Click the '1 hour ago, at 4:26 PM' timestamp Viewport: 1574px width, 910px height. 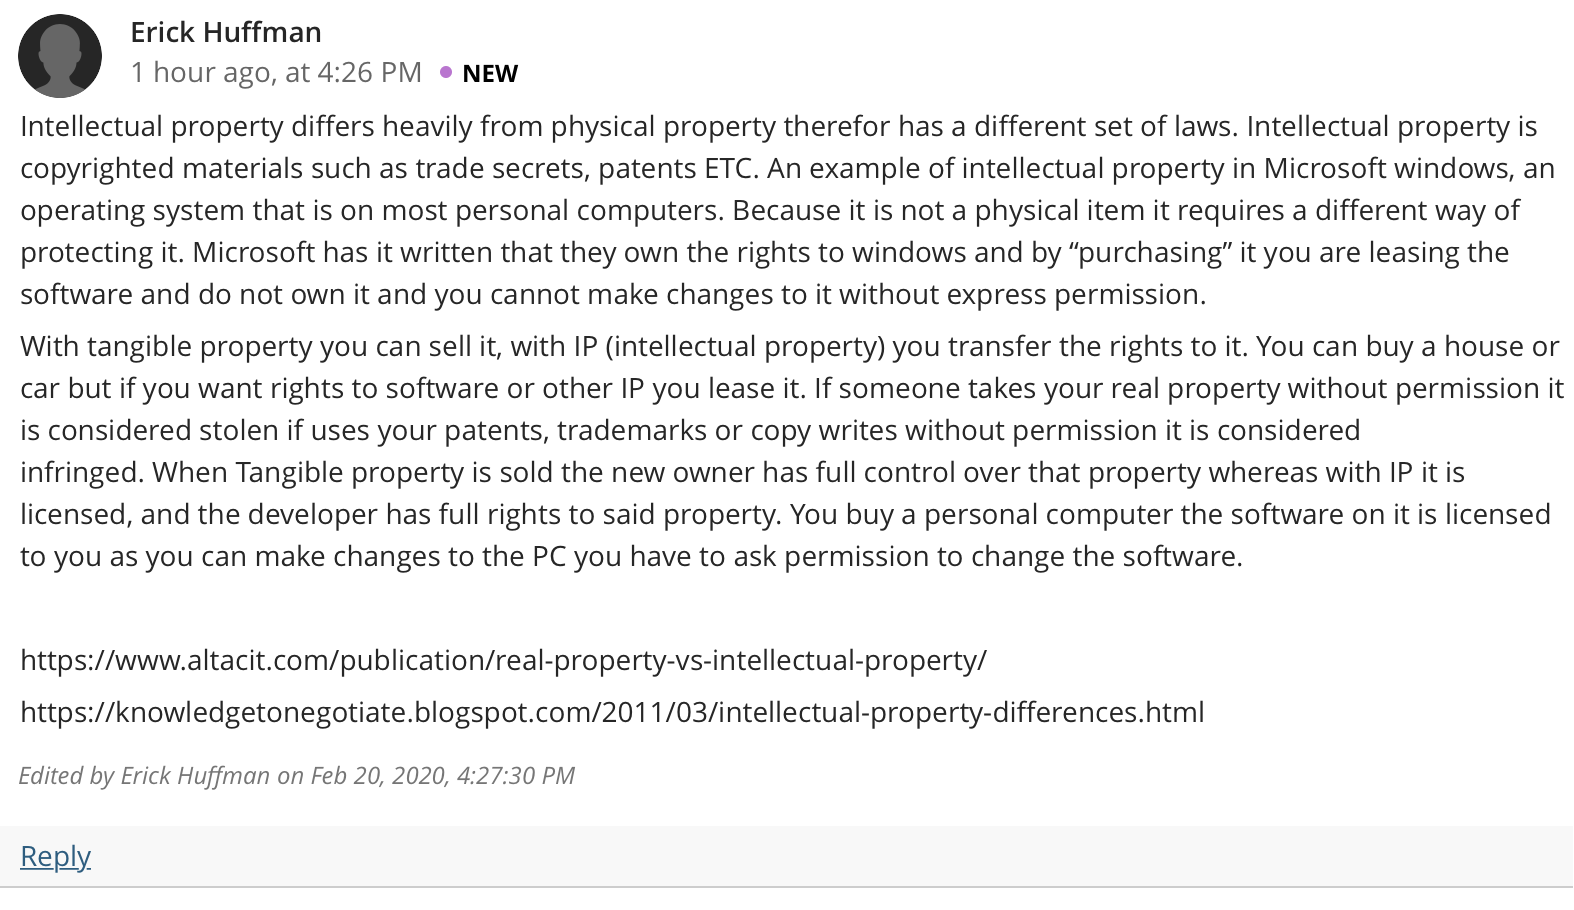(x=276, y=72)
